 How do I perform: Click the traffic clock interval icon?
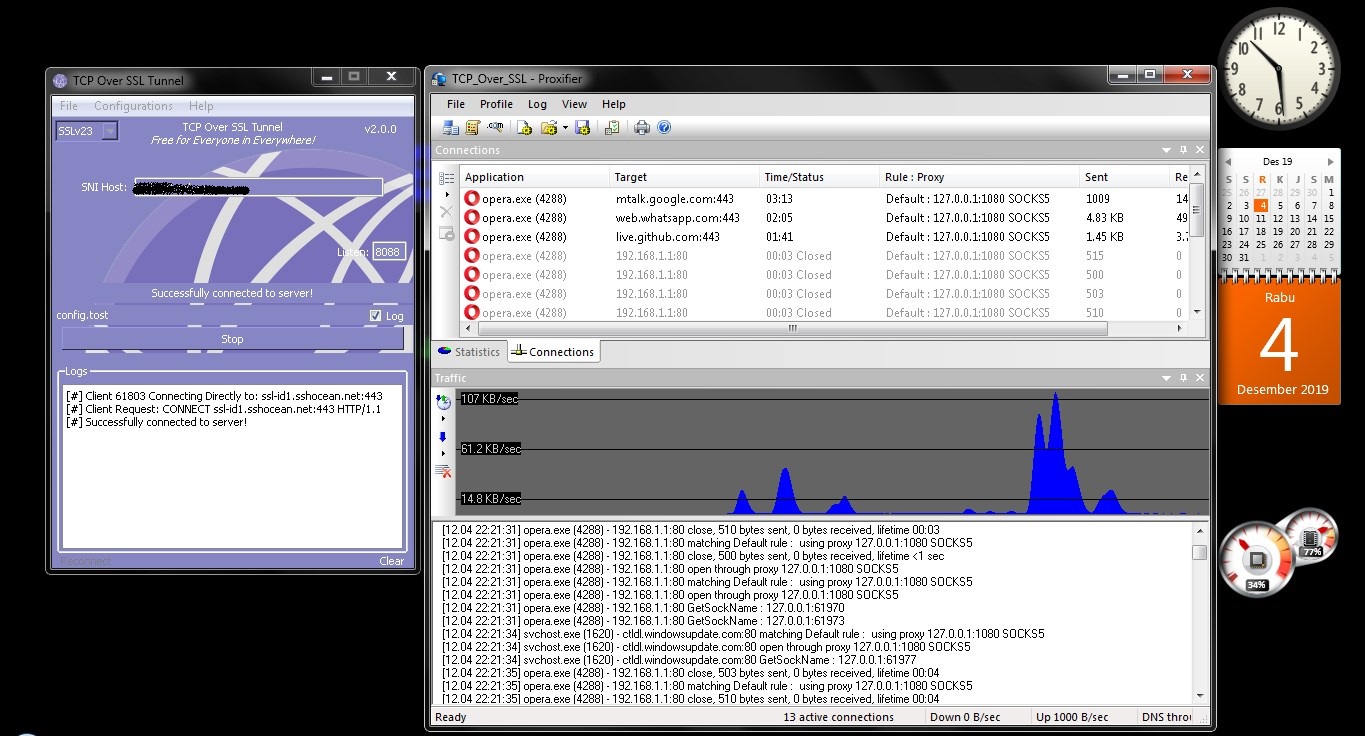[x=444, y=402]
